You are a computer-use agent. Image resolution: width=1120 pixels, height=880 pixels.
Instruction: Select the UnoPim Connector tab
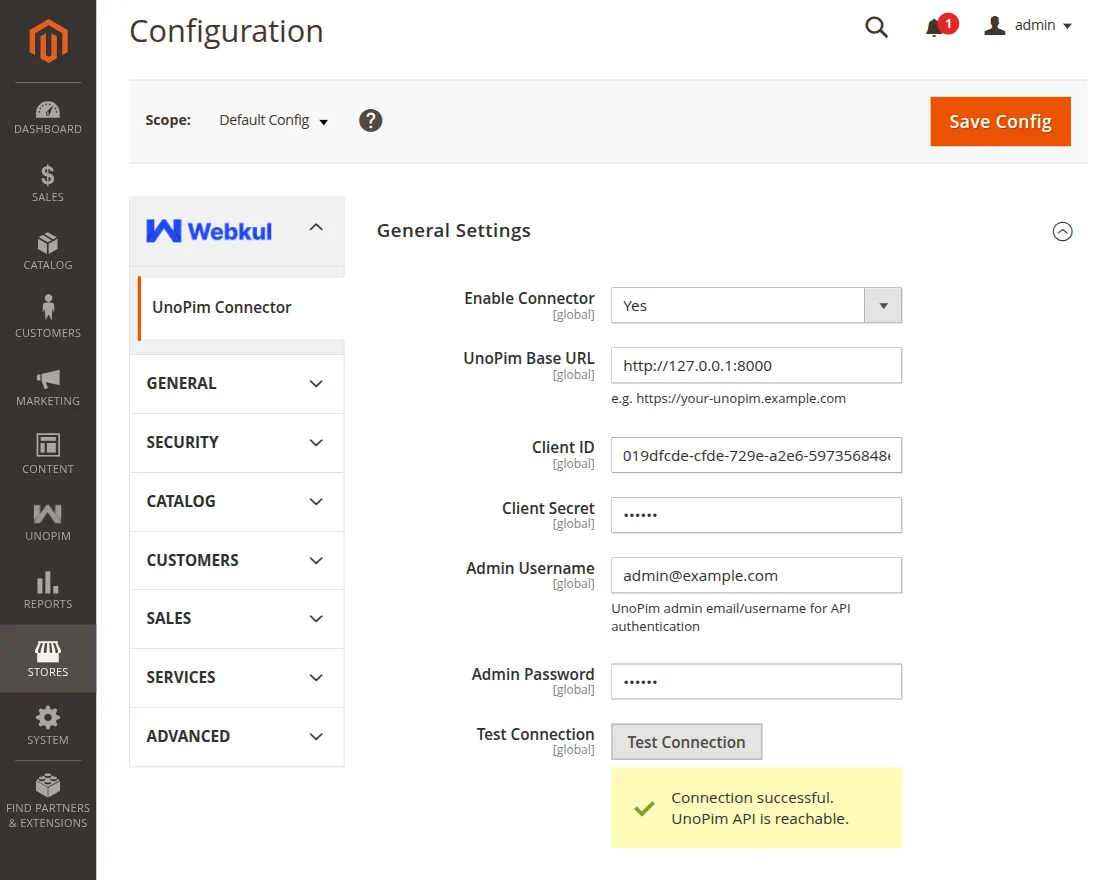pos(241,308)
